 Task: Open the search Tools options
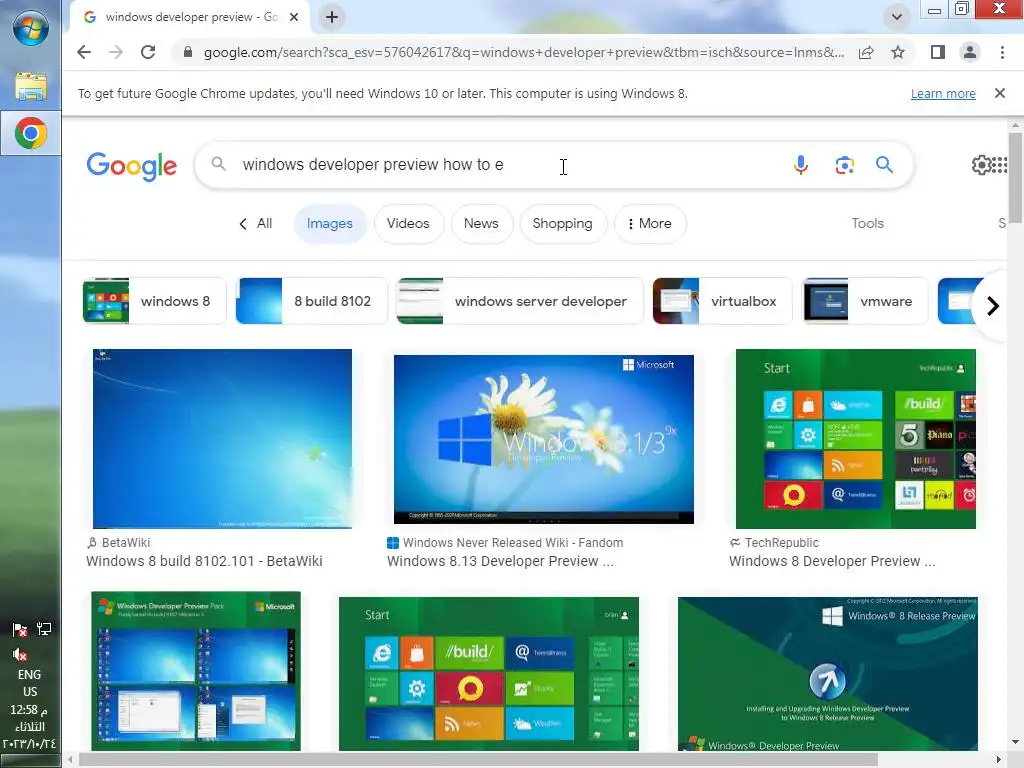pyautogui.click(x=867, y=223)
